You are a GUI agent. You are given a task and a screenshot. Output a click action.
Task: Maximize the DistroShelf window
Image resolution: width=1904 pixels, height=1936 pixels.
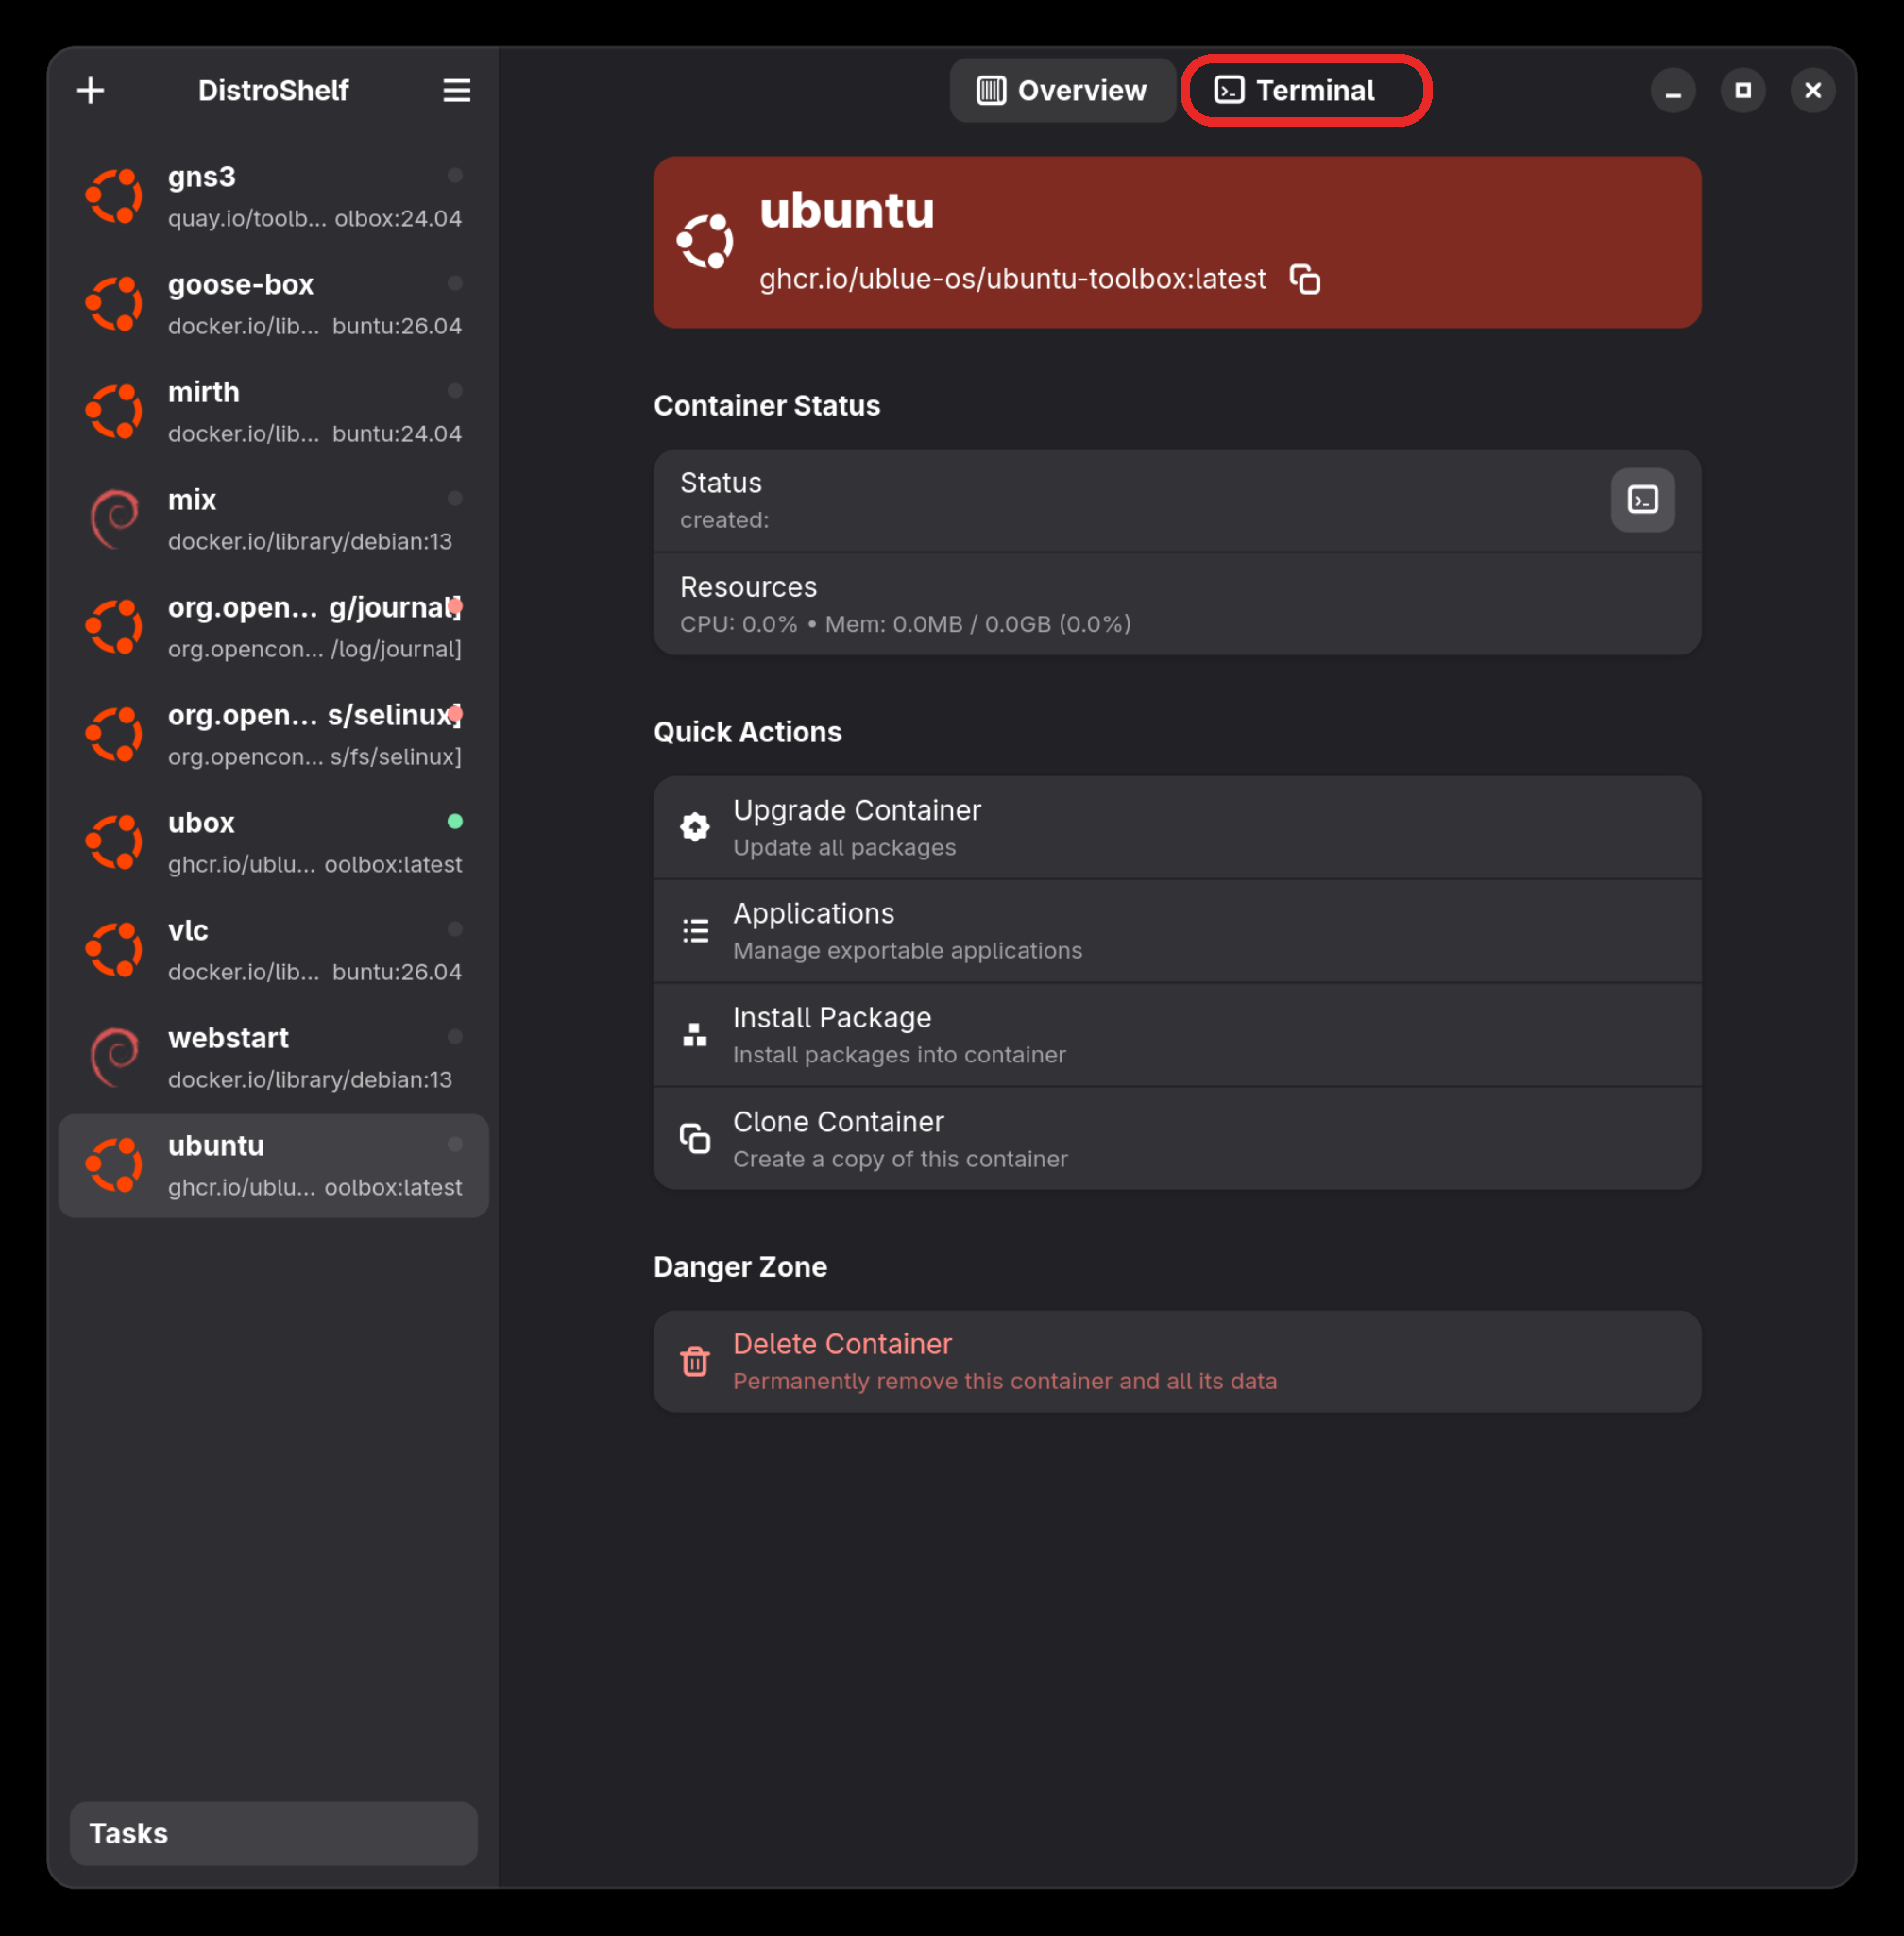click(x=1743, y=90)
